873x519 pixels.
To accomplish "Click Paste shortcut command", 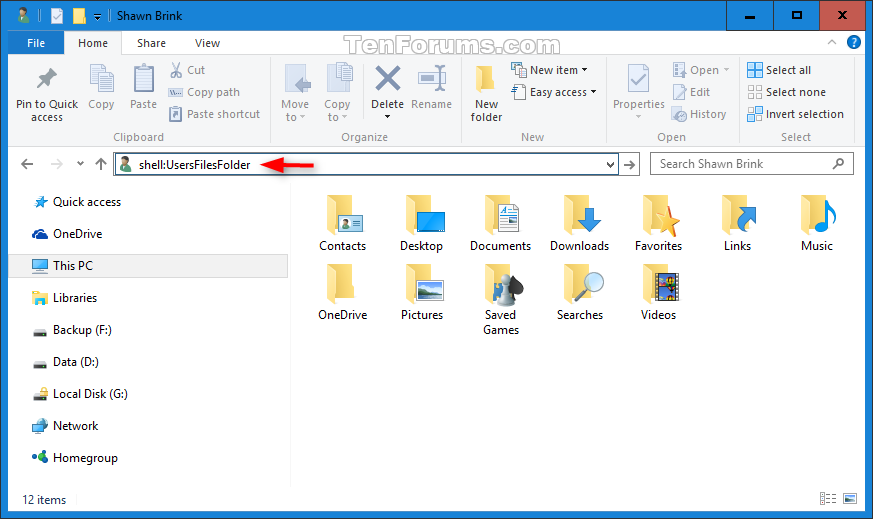I will point(214,114).
